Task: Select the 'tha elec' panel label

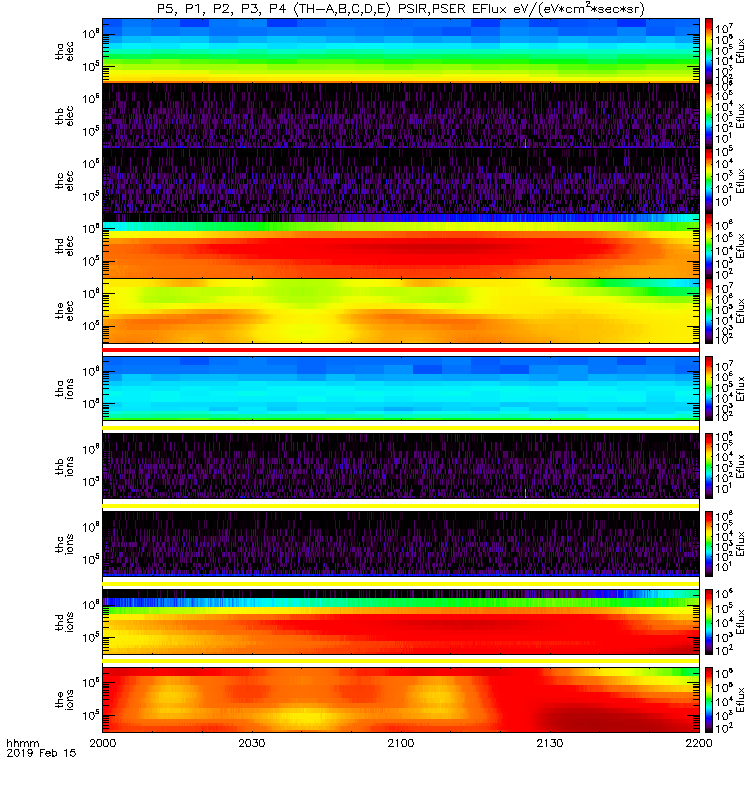Action: click(x=65, y=51)
